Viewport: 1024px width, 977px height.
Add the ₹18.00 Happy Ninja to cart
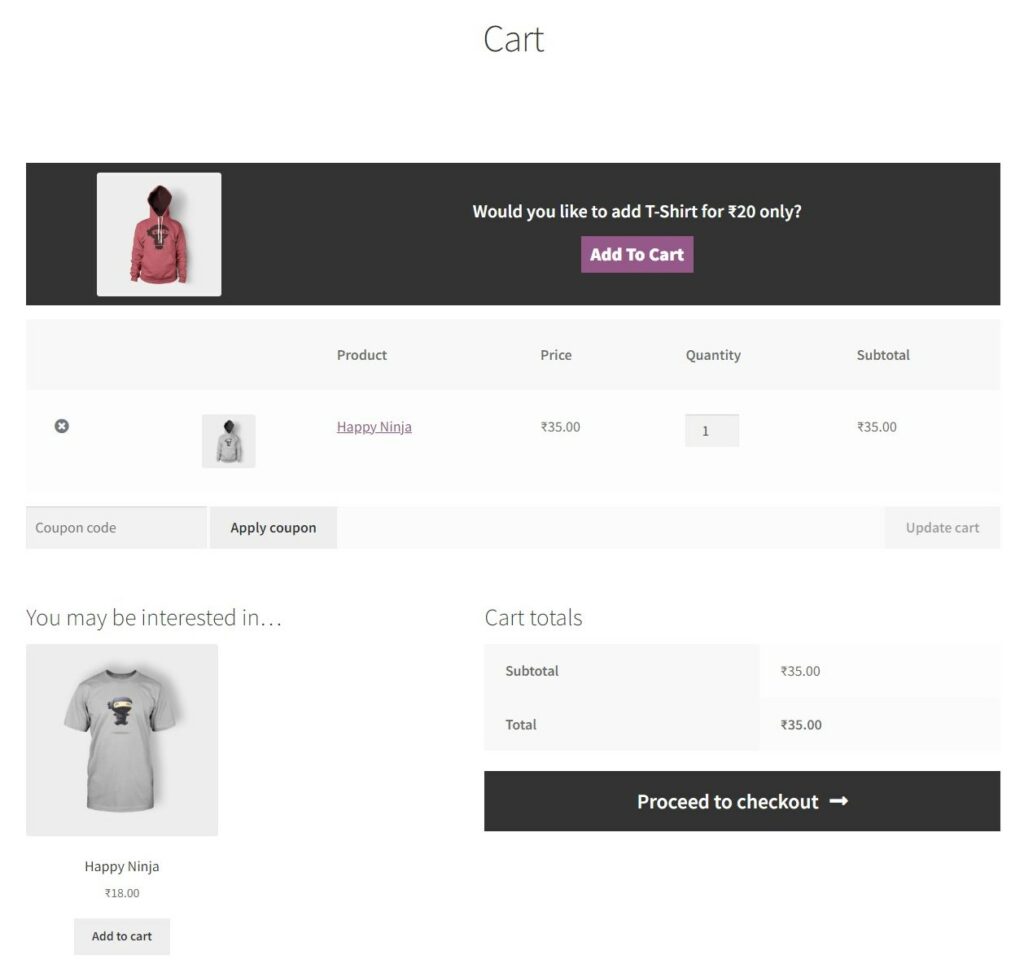click(122, 936)
